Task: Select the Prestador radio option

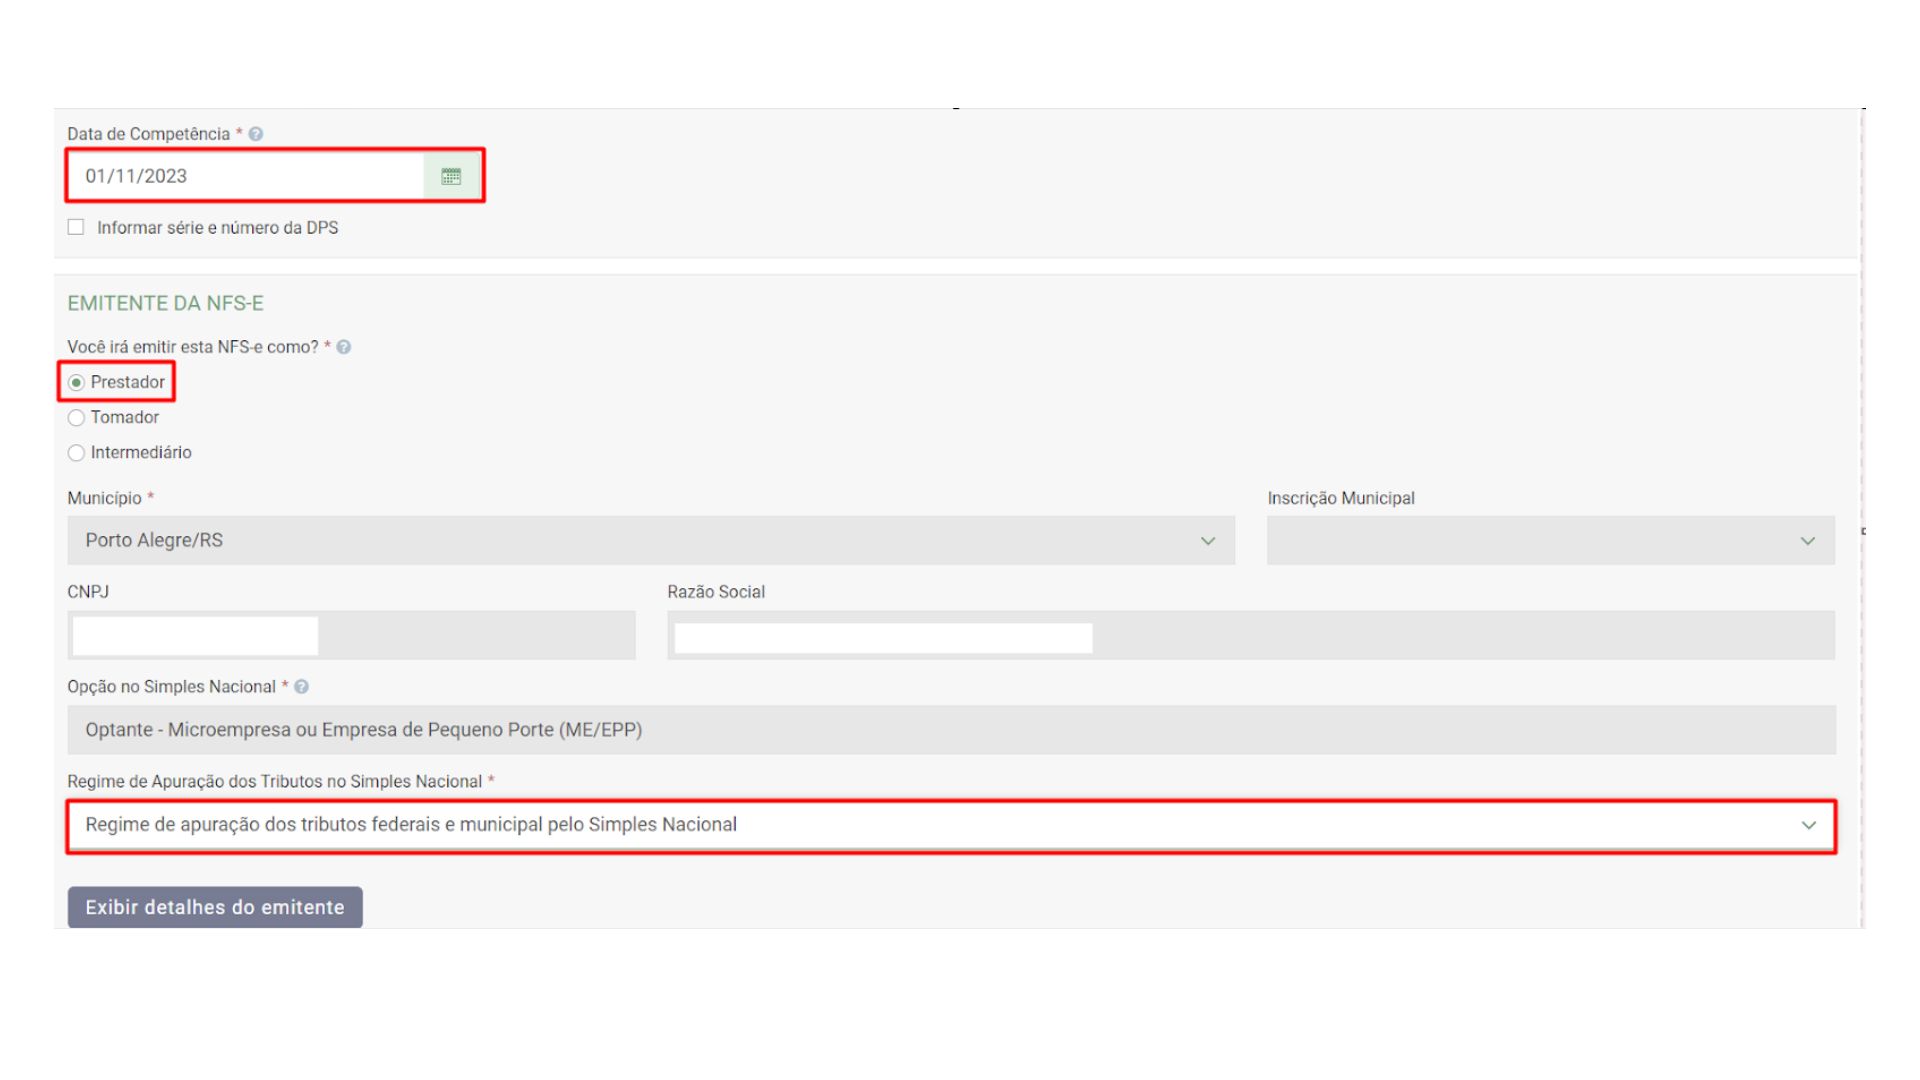Action: point(76,382)
